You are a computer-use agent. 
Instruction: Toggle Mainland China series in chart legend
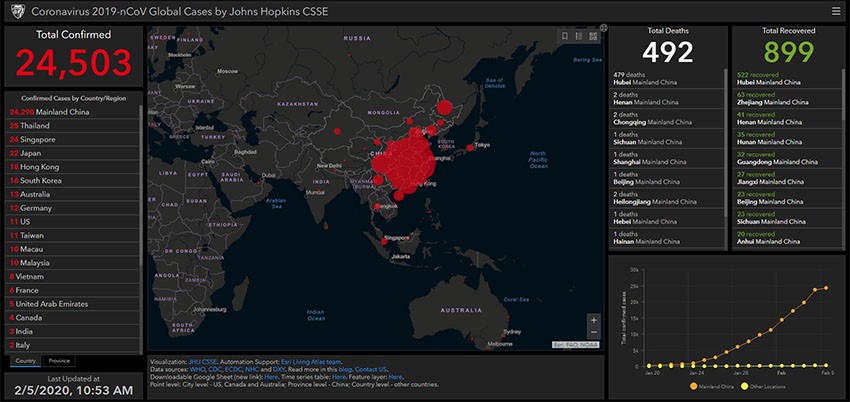point(711,386)
